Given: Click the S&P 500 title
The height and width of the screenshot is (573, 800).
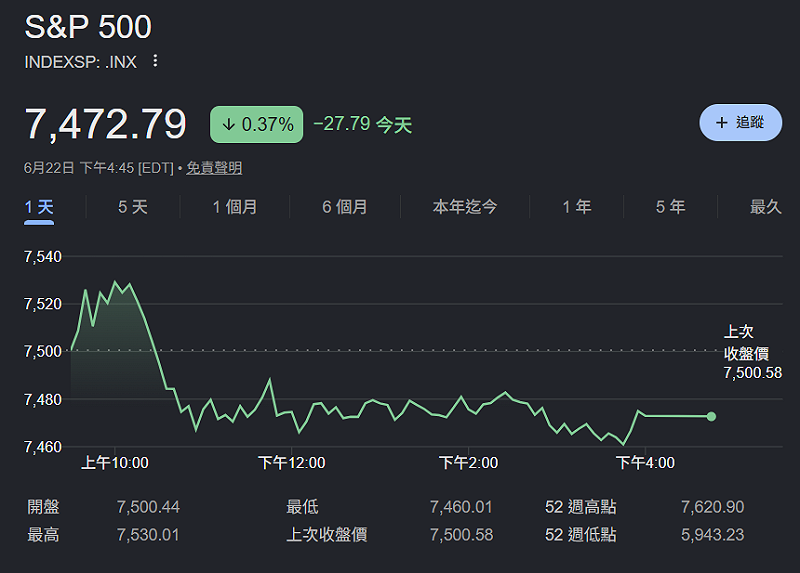Looking at the screenshot, I should [88, 27].
